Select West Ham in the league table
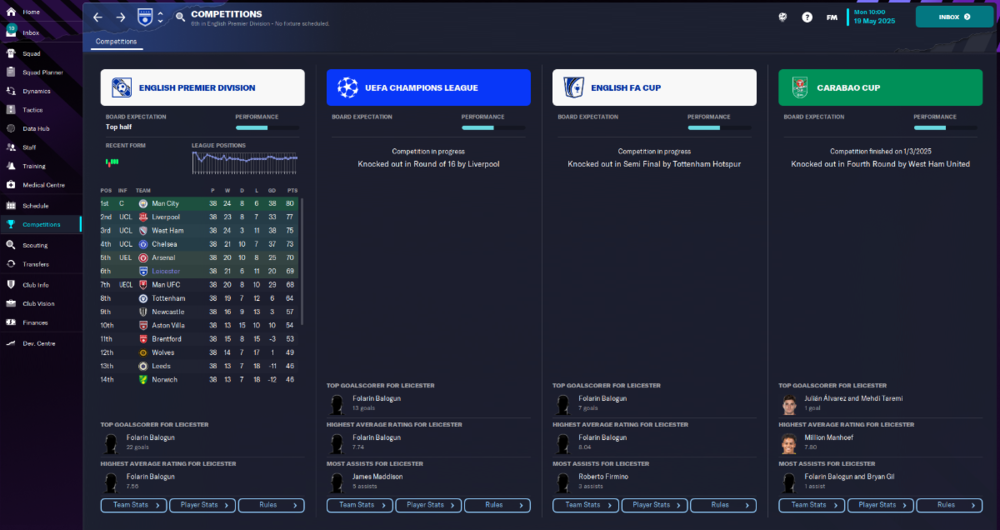This screenshot has height=530, width=1000. [x=168, y=231]
